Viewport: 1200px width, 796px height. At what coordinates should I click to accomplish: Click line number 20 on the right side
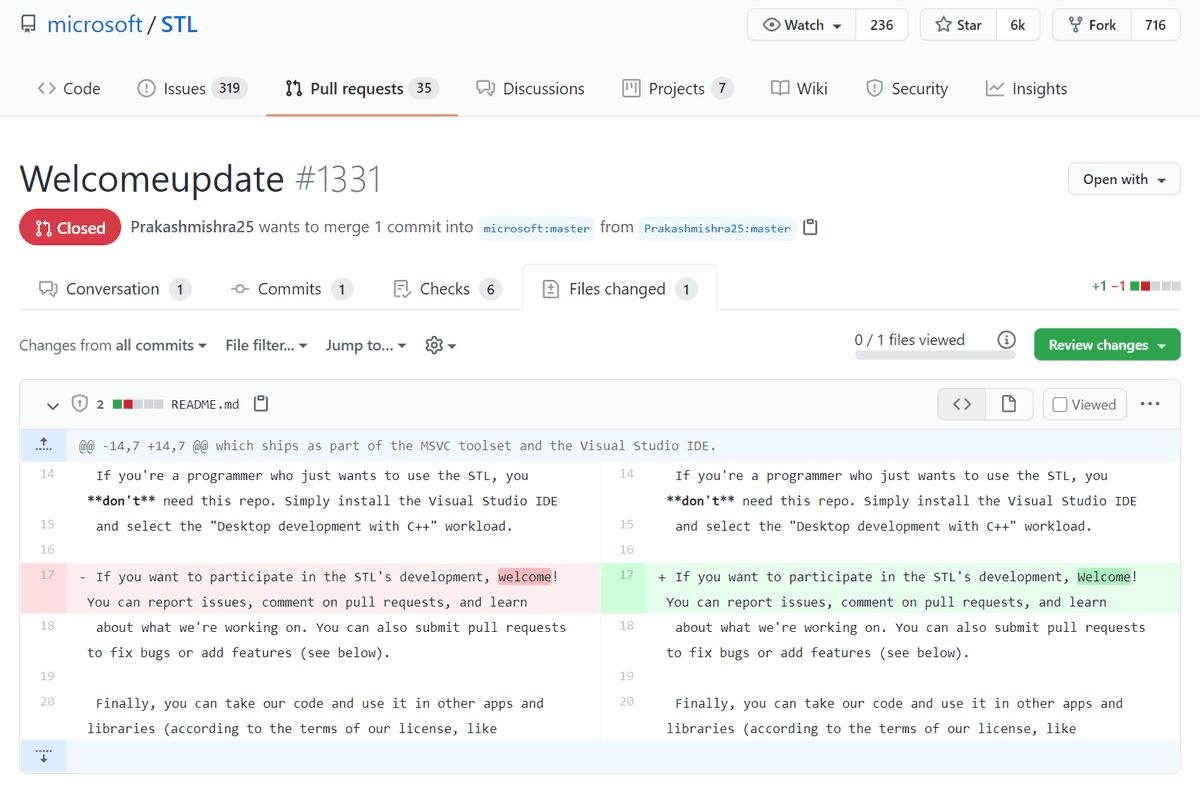(626, 701)
